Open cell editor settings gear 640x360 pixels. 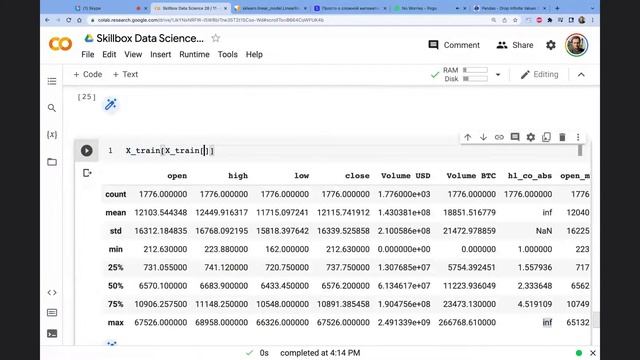point(531,137)
